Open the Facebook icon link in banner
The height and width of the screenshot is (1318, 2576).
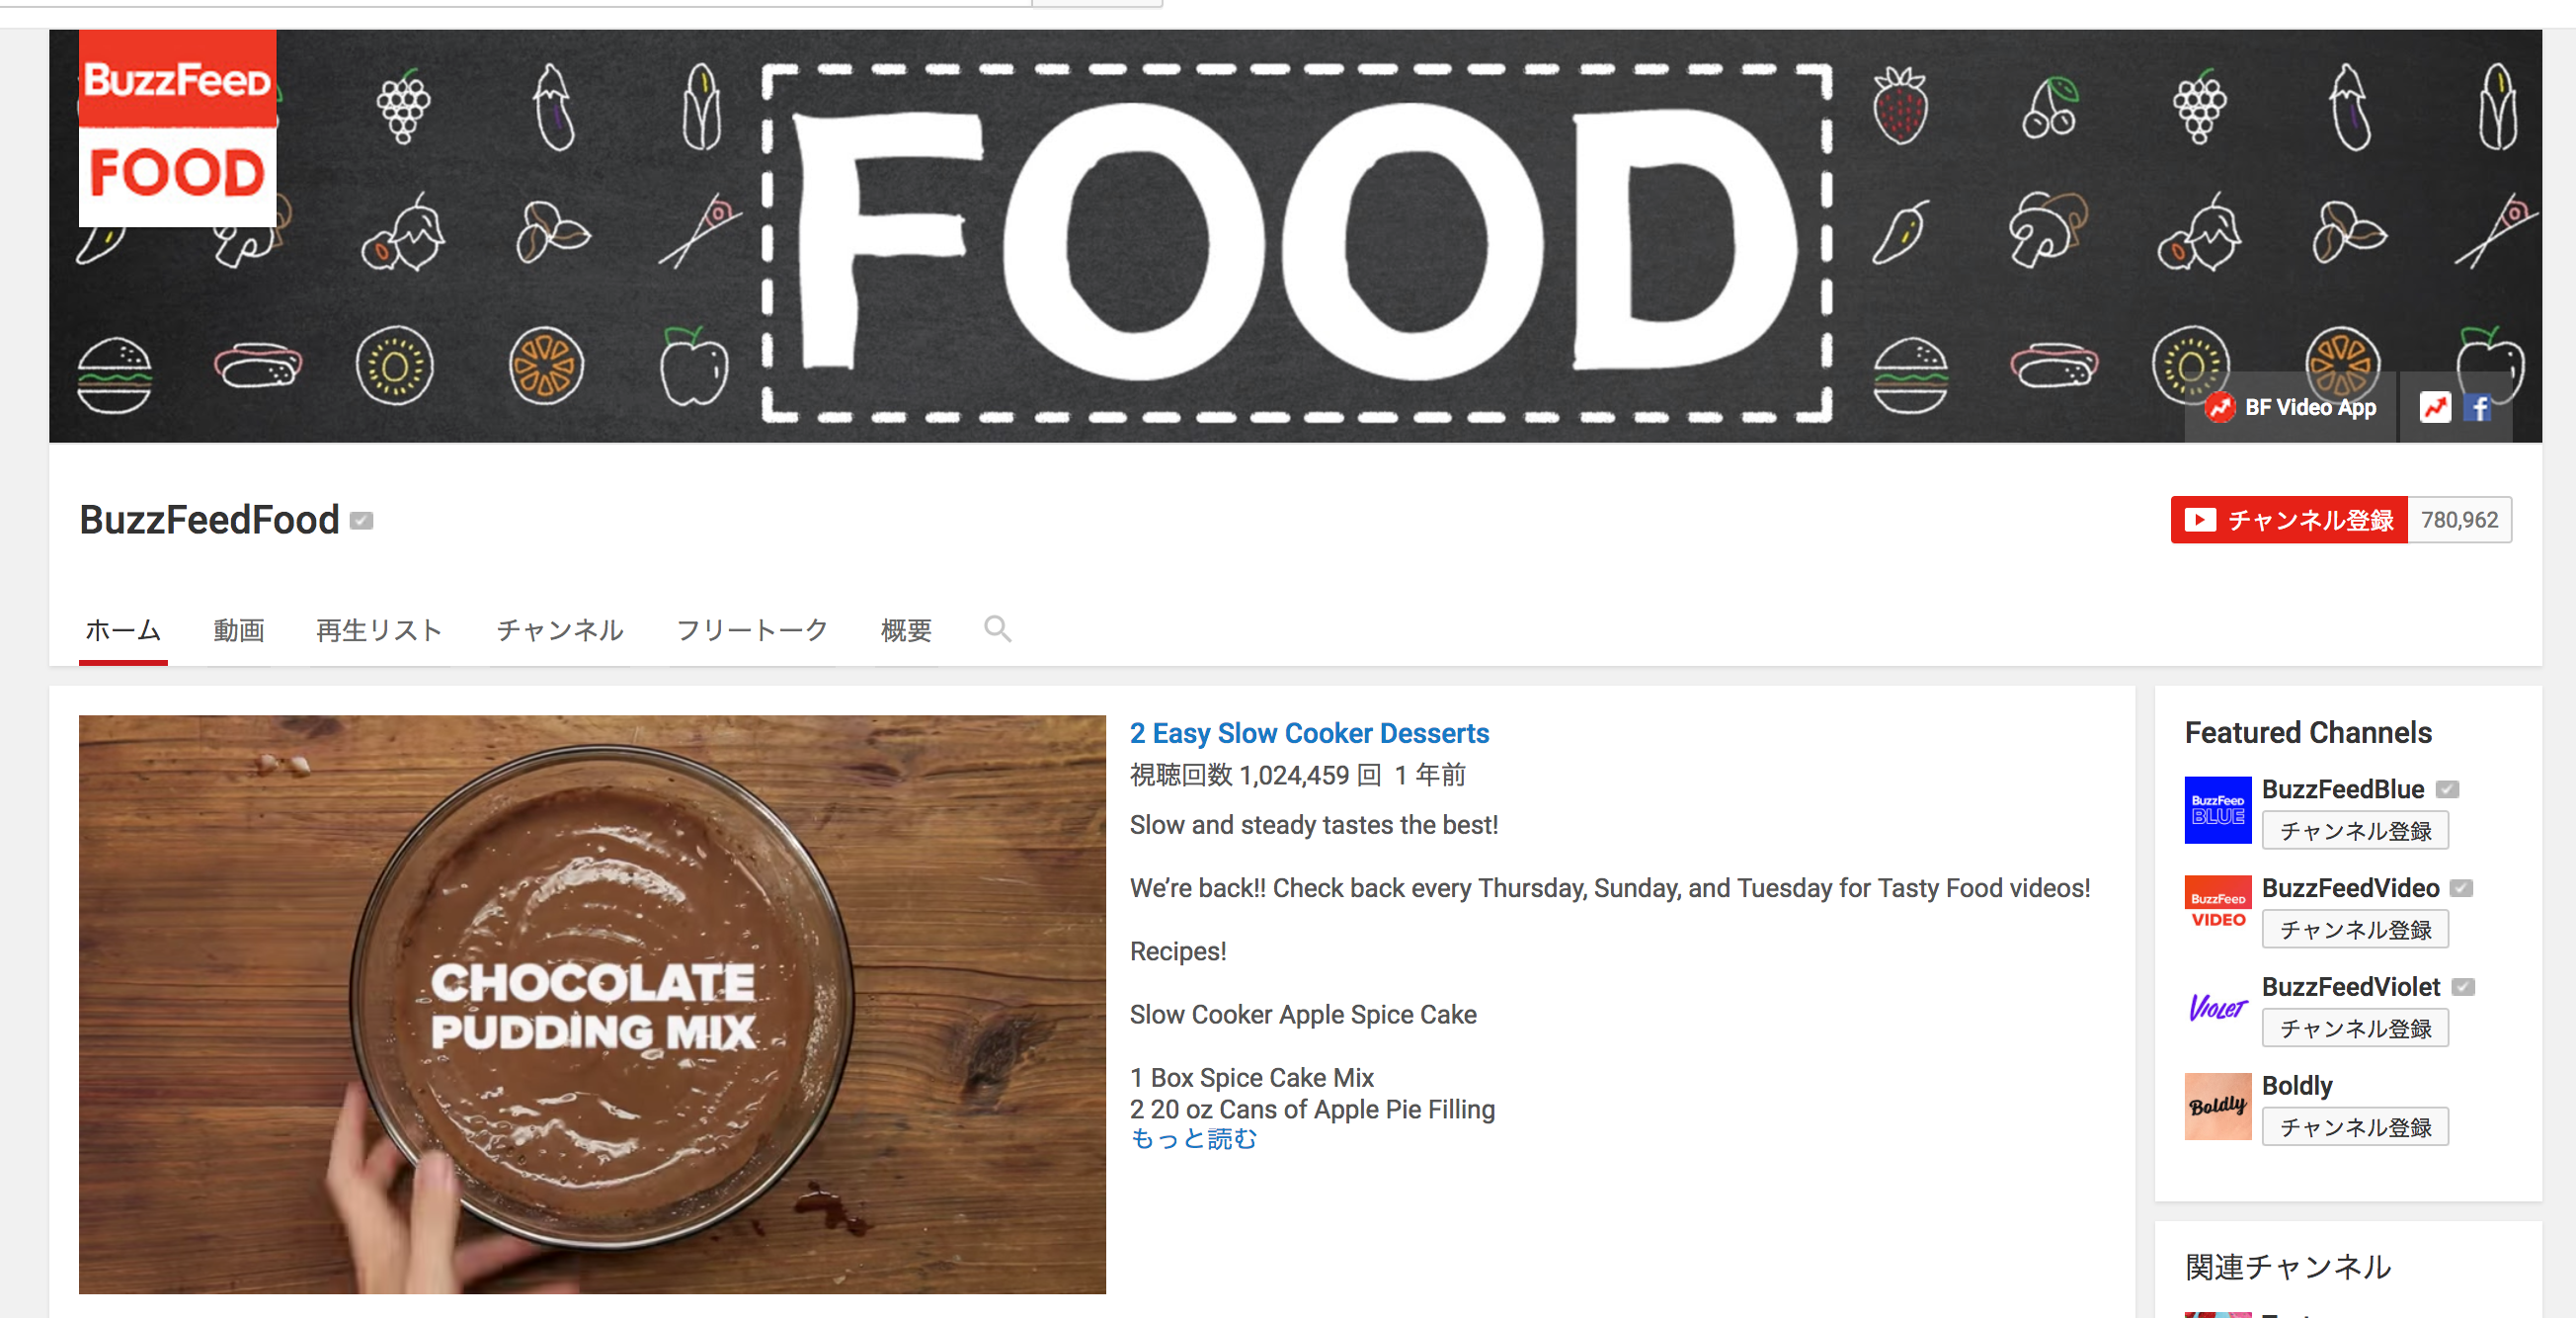[x=2479, y=408]
